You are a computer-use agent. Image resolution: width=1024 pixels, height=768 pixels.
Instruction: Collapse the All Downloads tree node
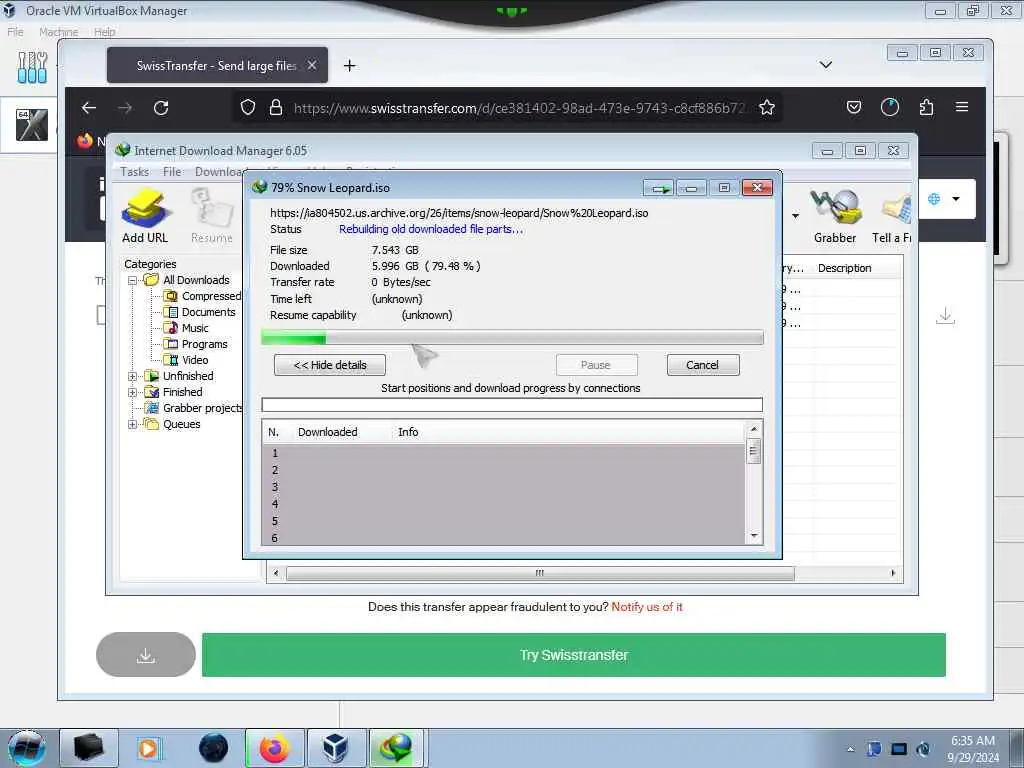click(x=133, y=280)
